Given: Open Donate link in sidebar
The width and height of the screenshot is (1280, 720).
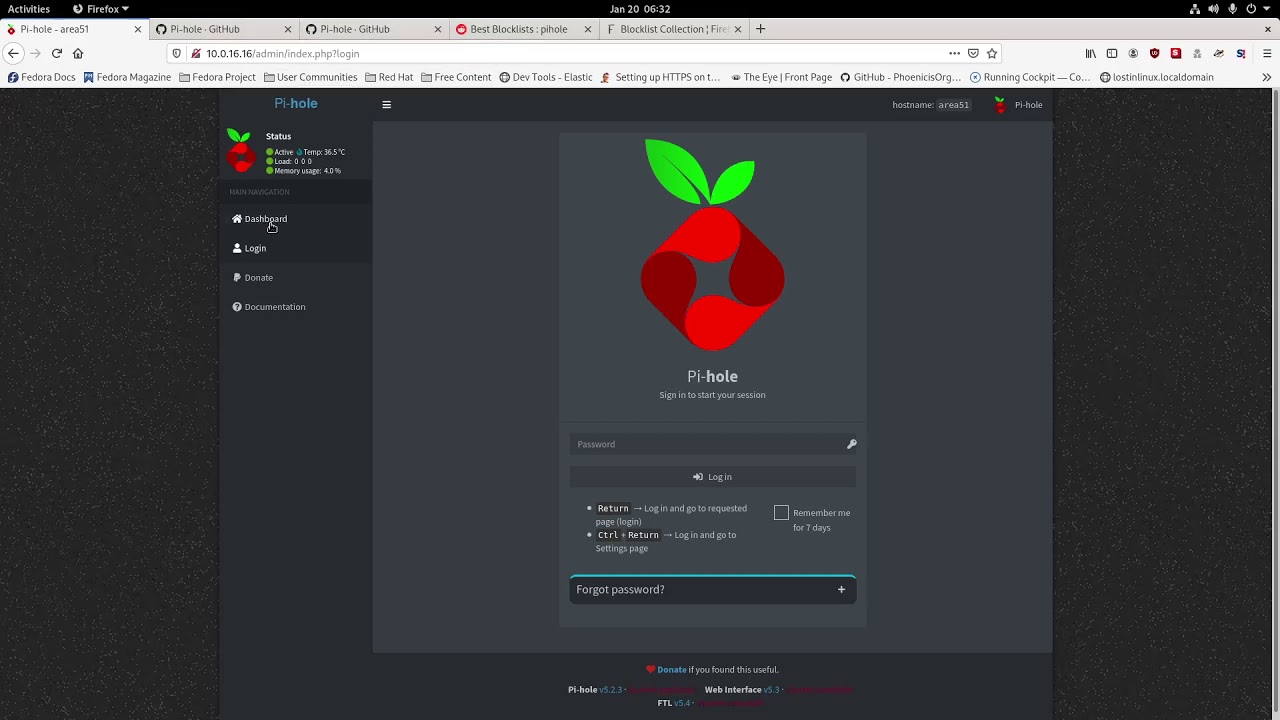Looking at the screenshot, I should pyautogui.click(x=258, y=277).
